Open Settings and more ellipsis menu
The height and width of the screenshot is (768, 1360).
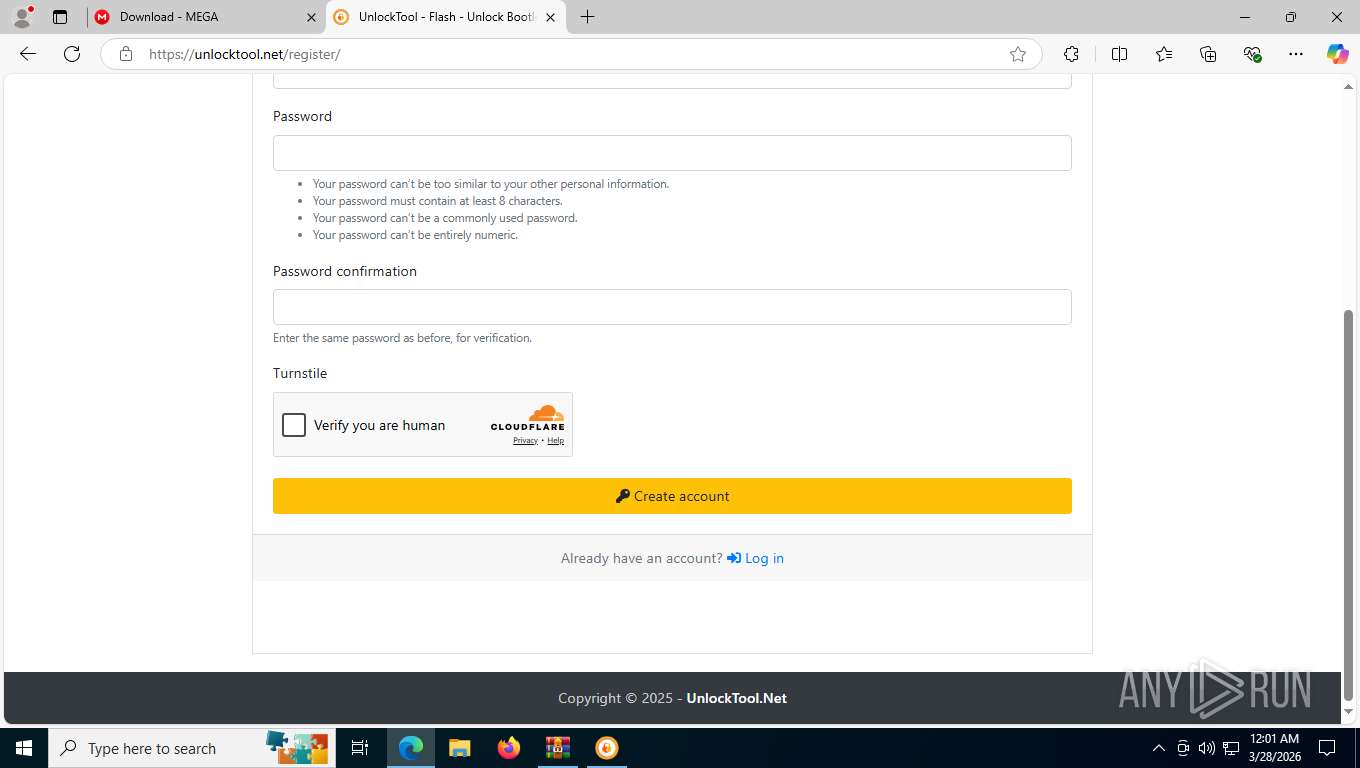pyautogui.click(x=1296, y=54)
